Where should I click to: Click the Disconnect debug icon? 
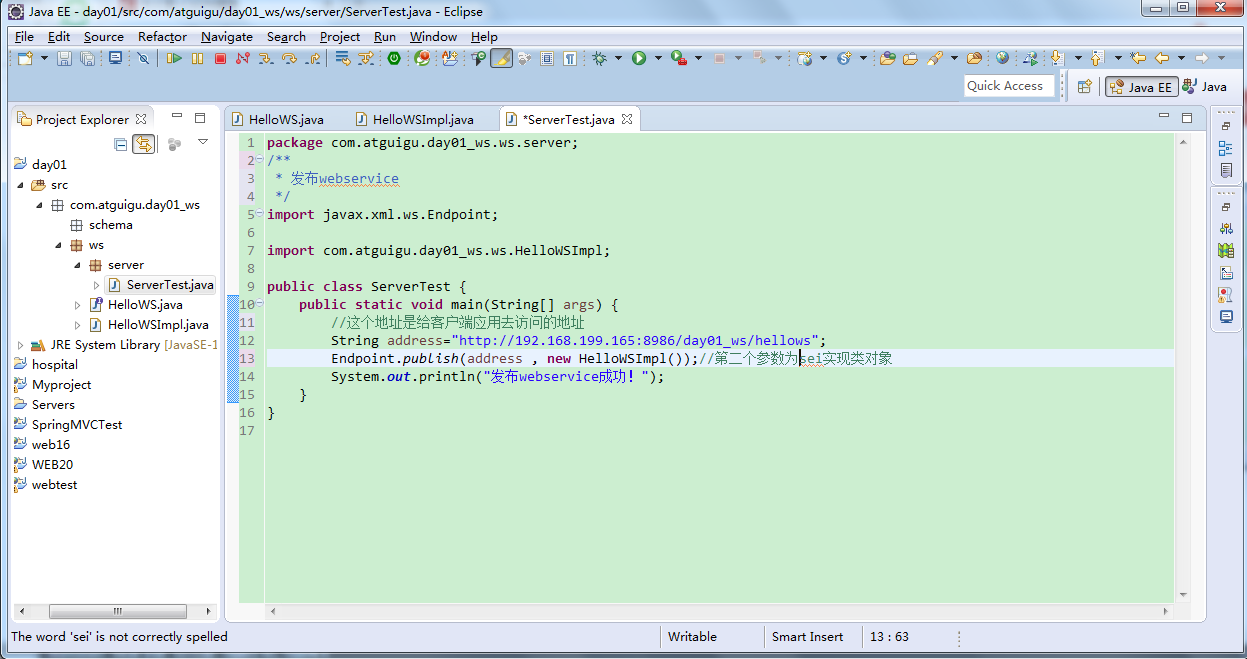(x=242, y=58)
